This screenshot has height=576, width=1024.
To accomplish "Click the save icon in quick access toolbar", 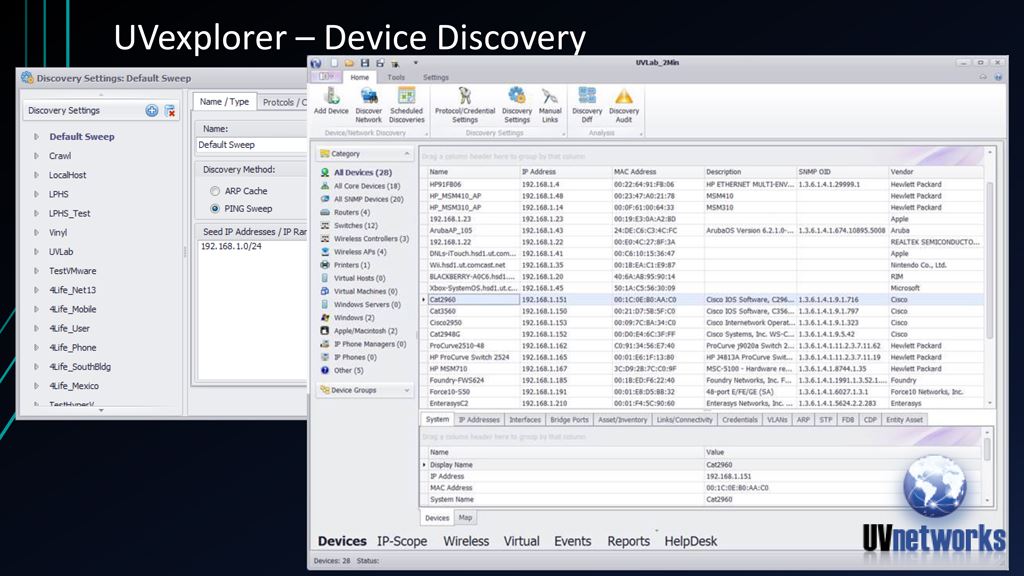I will [x=364, y=63].
